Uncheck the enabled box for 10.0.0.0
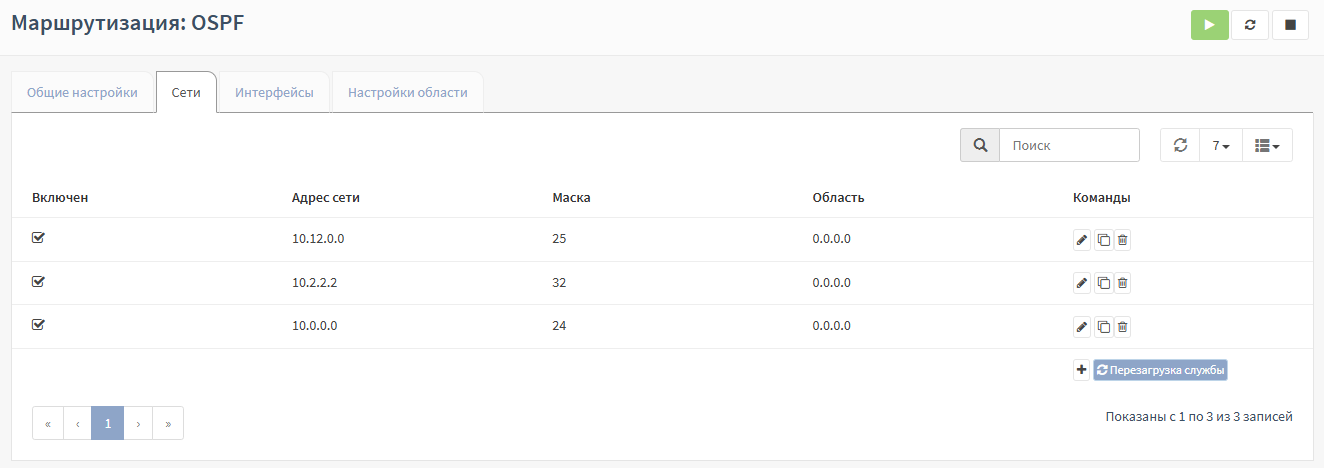Viewport: 1324px width, 468px height. coord(39,325)
